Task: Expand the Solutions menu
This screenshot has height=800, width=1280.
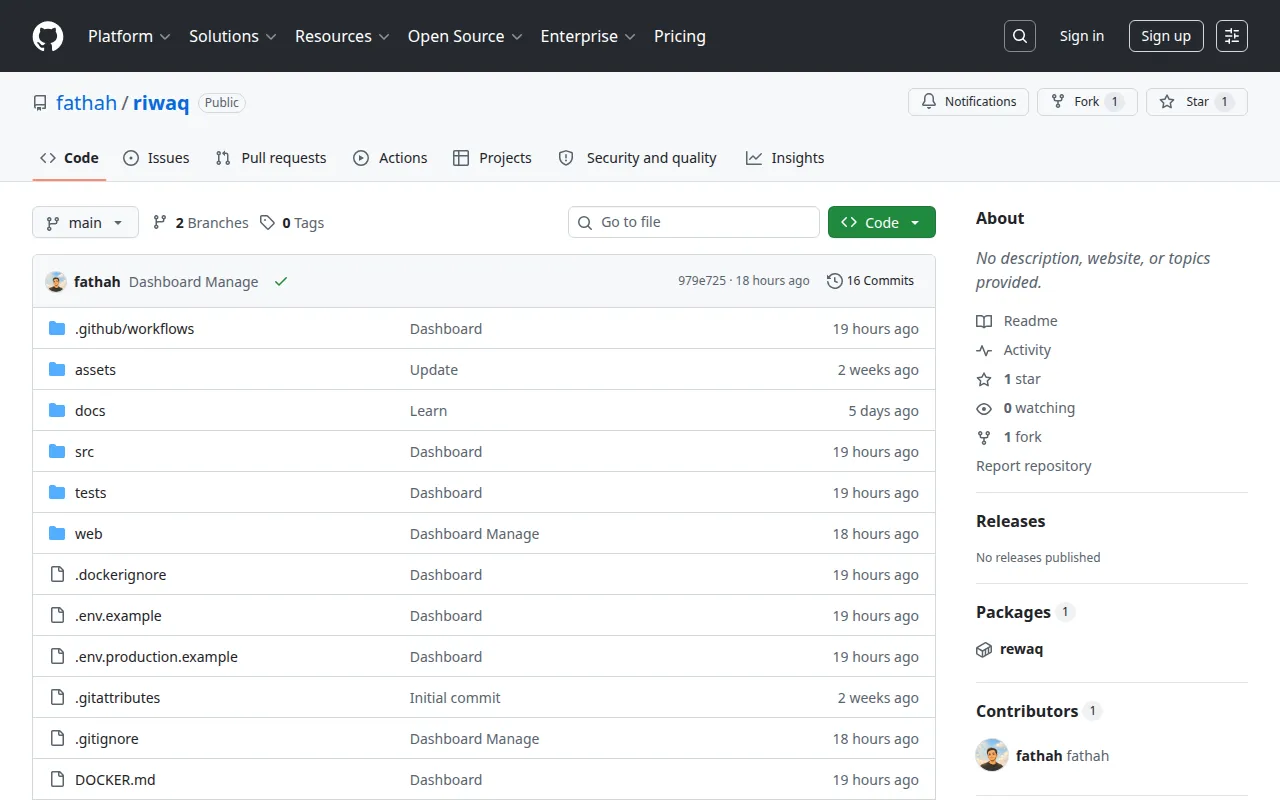Action: click(x=232, y=36)
